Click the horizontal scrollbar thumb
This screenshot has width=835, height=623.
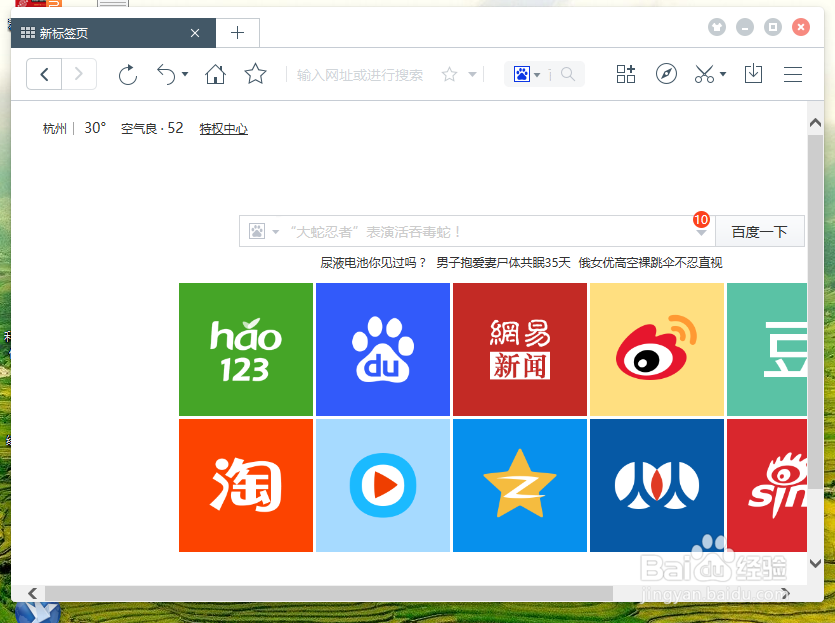tap(329, 593)
